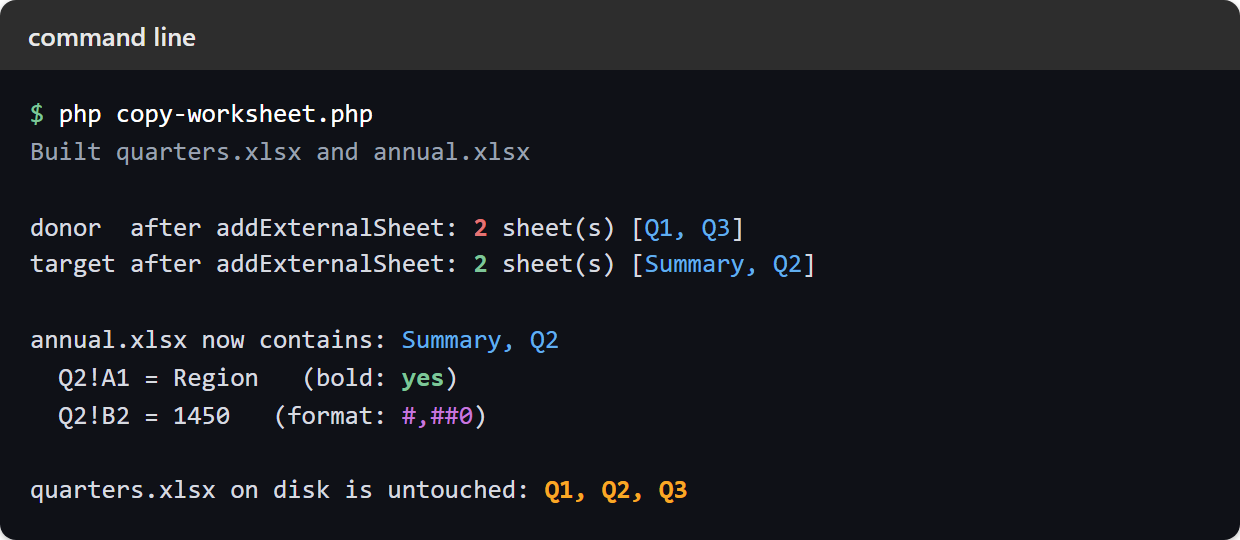This screenshot has width=1240, height=540.
Task: Click the "Q2!B2 = 1450" output
Action: (145, 415)
